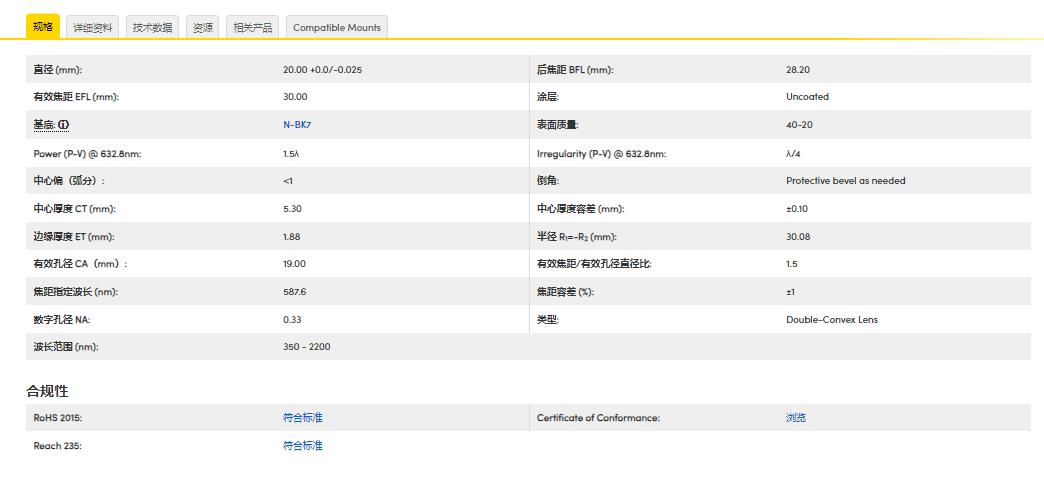Click the type value Double-Convex Lens
Image resolution: width=1044 pixels, height=481 pixels.
tap(832, 320)
